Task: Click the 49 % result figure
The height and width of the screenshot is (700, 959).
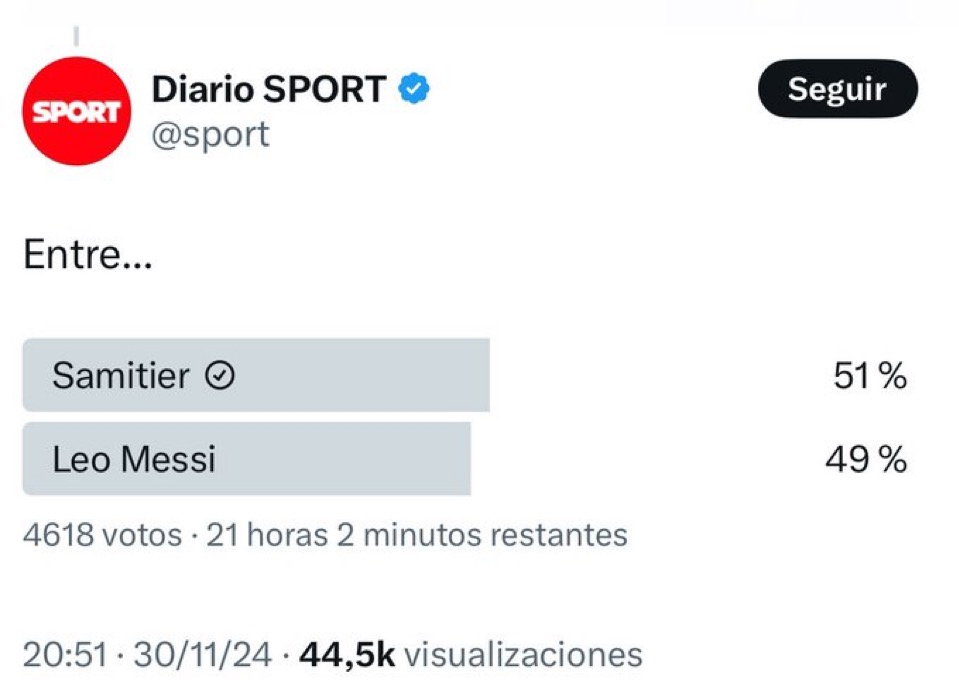Action: [x=865, y=459]
